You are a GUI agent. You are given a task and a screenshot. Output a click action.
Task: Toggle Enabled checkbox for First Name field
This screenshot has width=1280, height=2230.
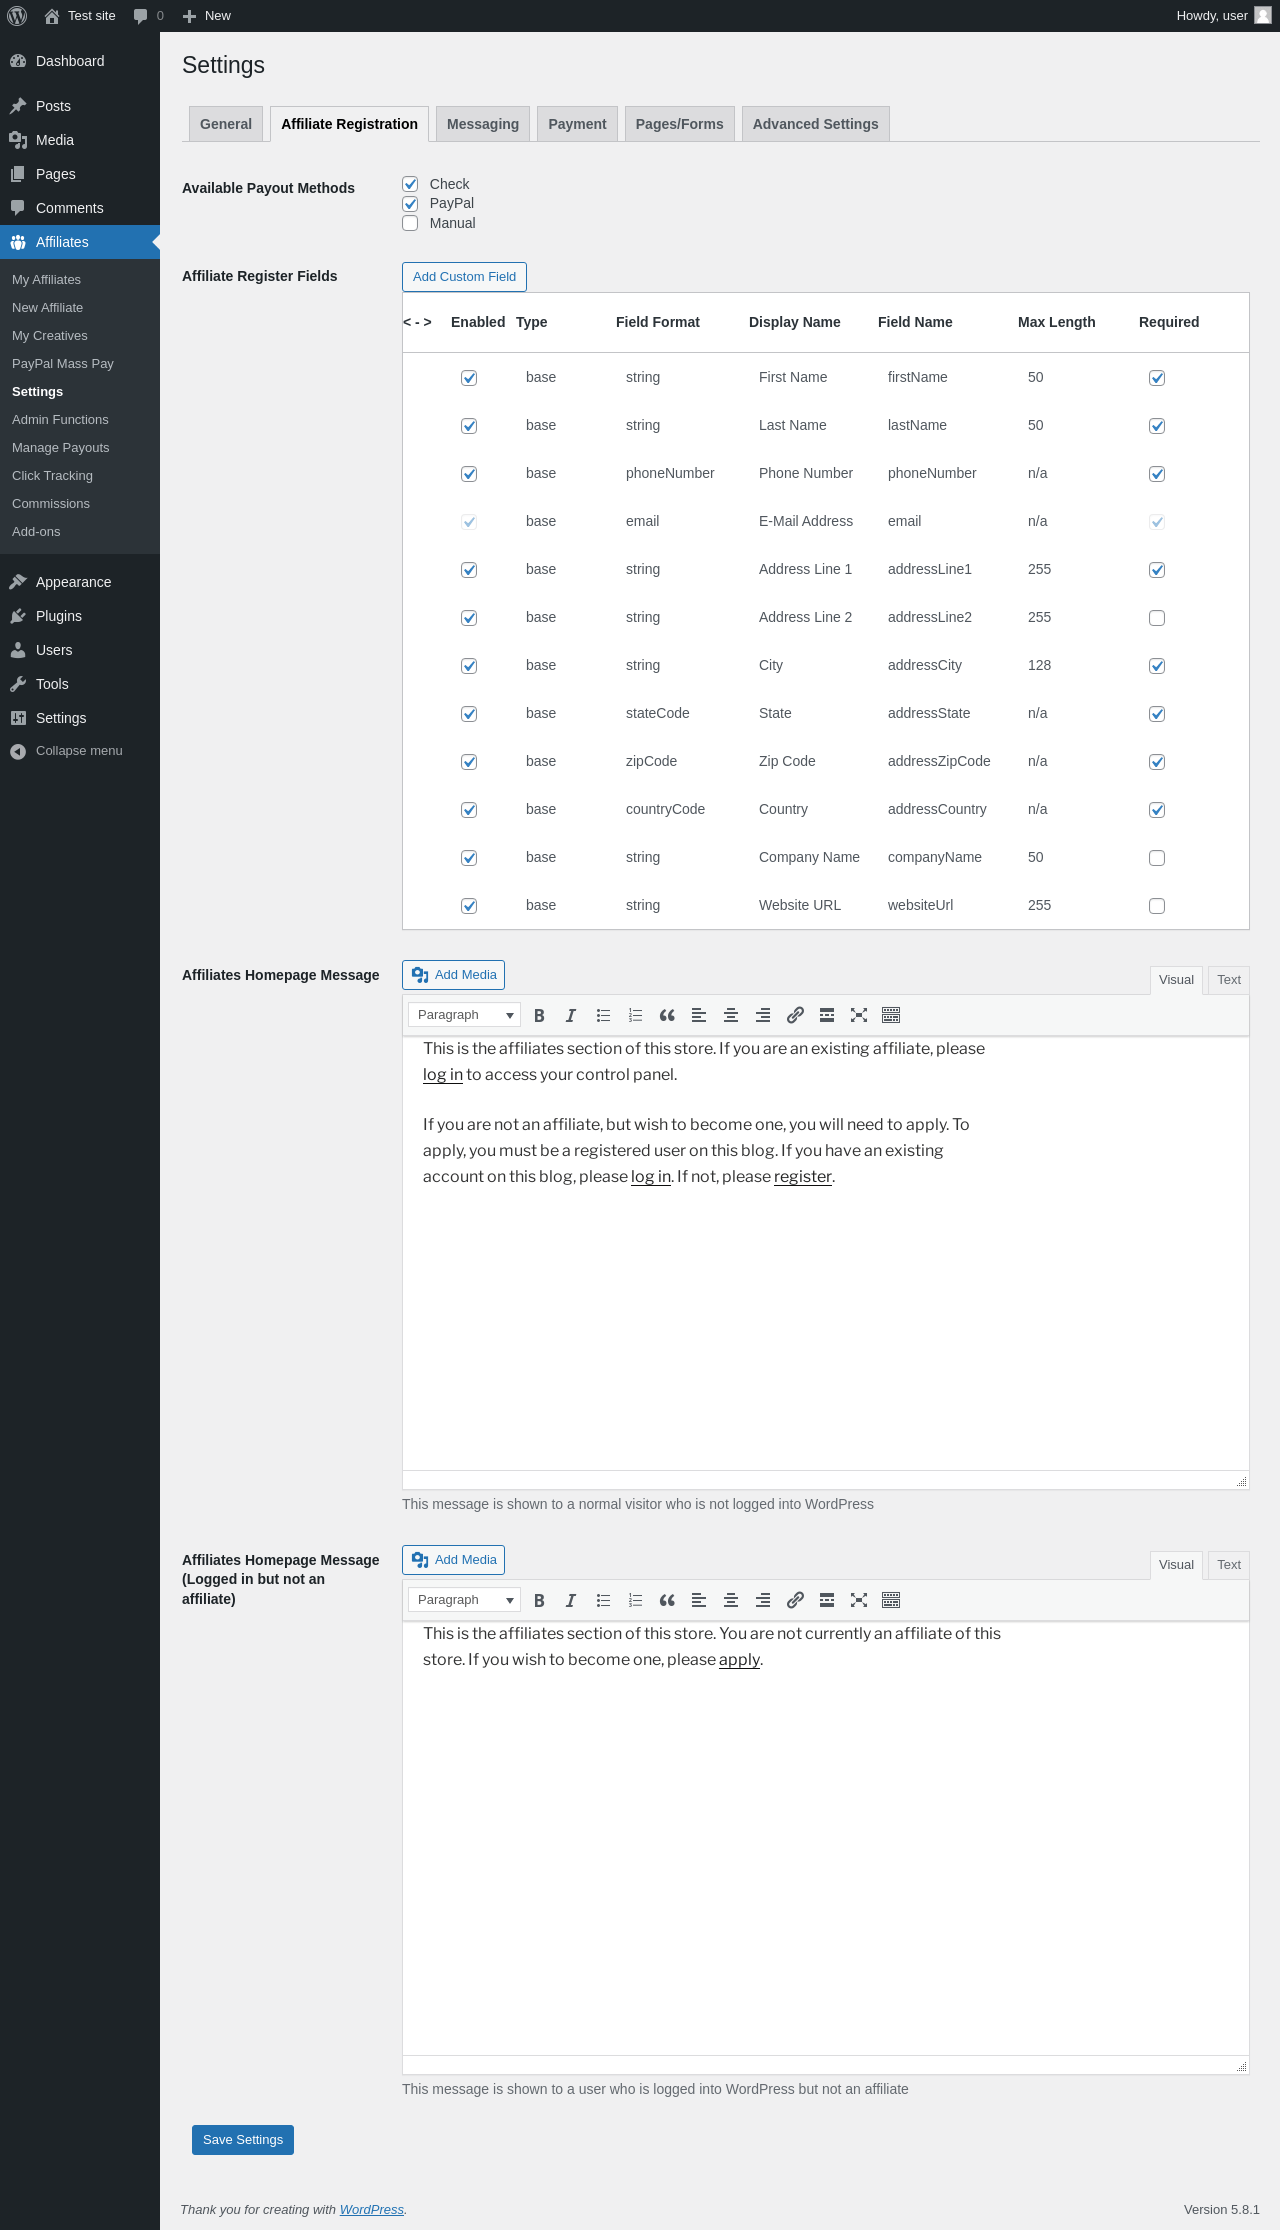469,378
